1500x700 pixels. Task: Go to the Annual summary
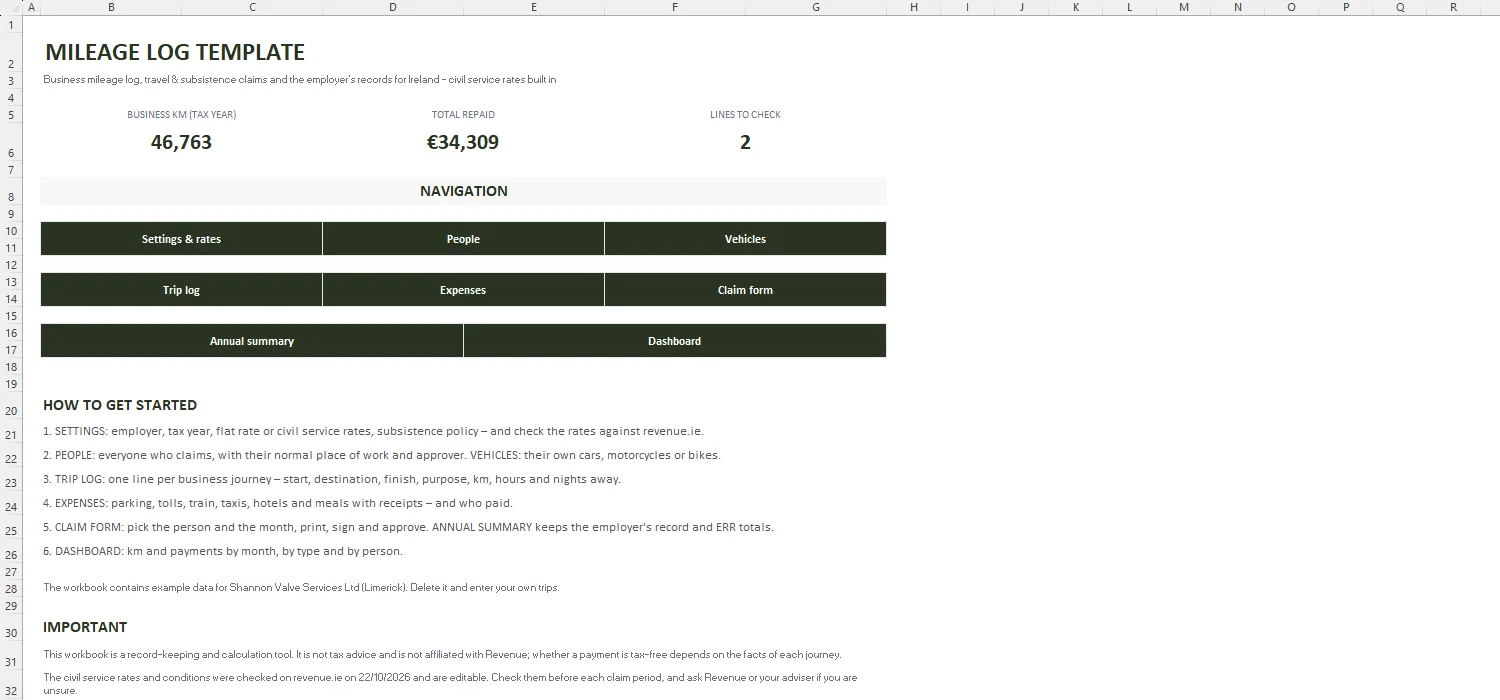[x=252, y=341]
